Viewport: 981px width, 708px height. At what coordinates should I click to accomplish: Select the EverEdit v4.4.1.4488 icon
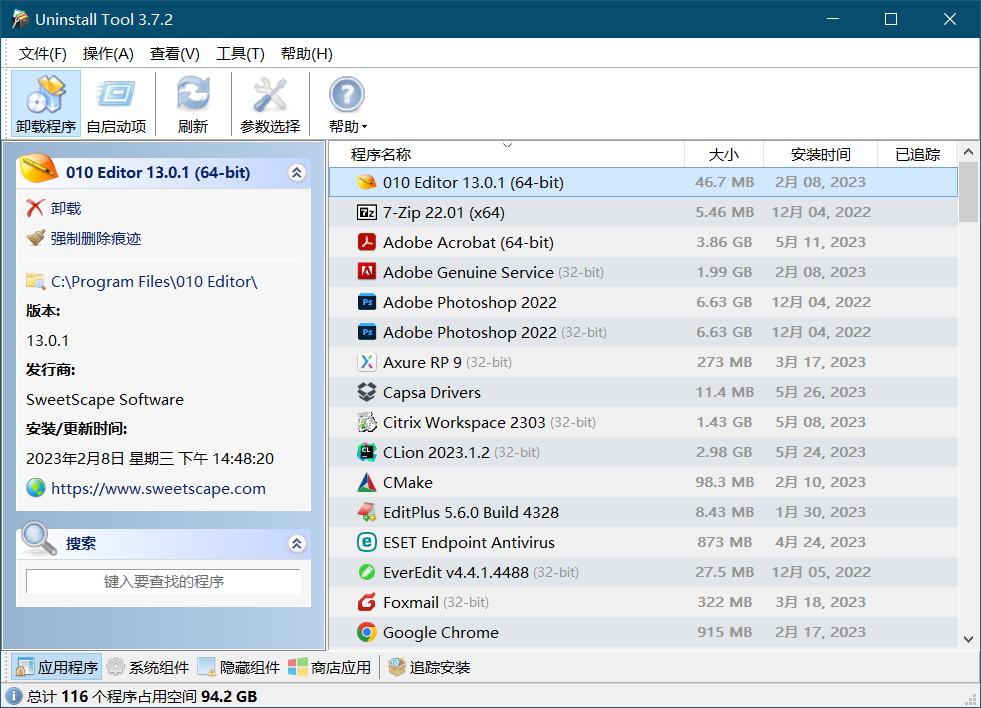pos(367,572)
